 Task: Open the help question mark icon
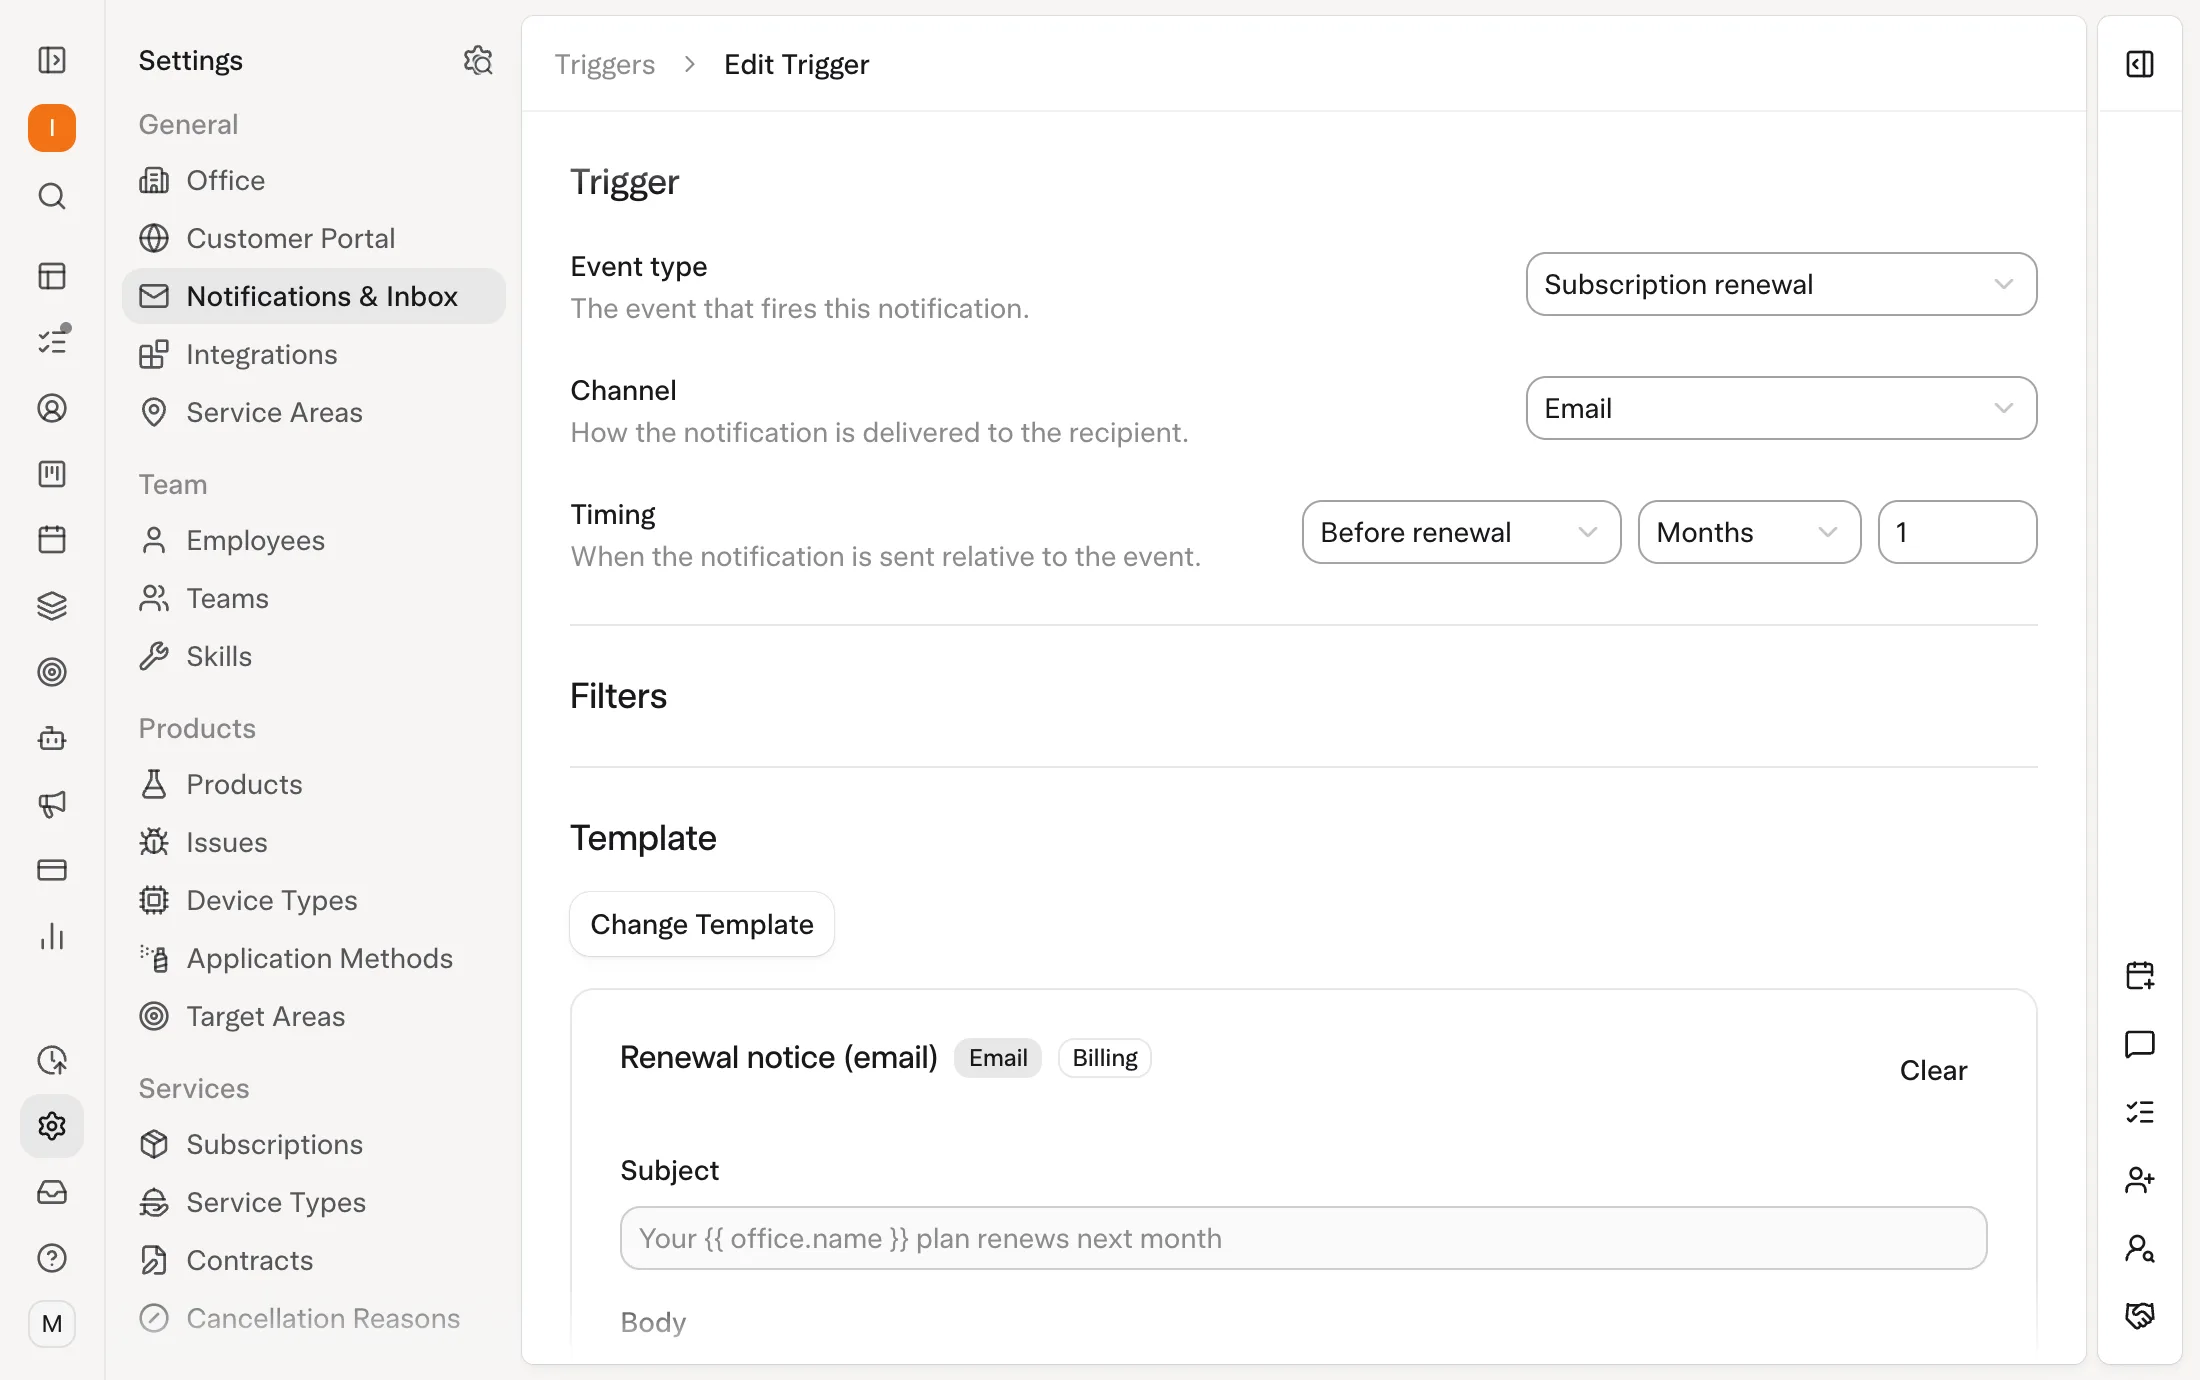(x=52, y=1258)
